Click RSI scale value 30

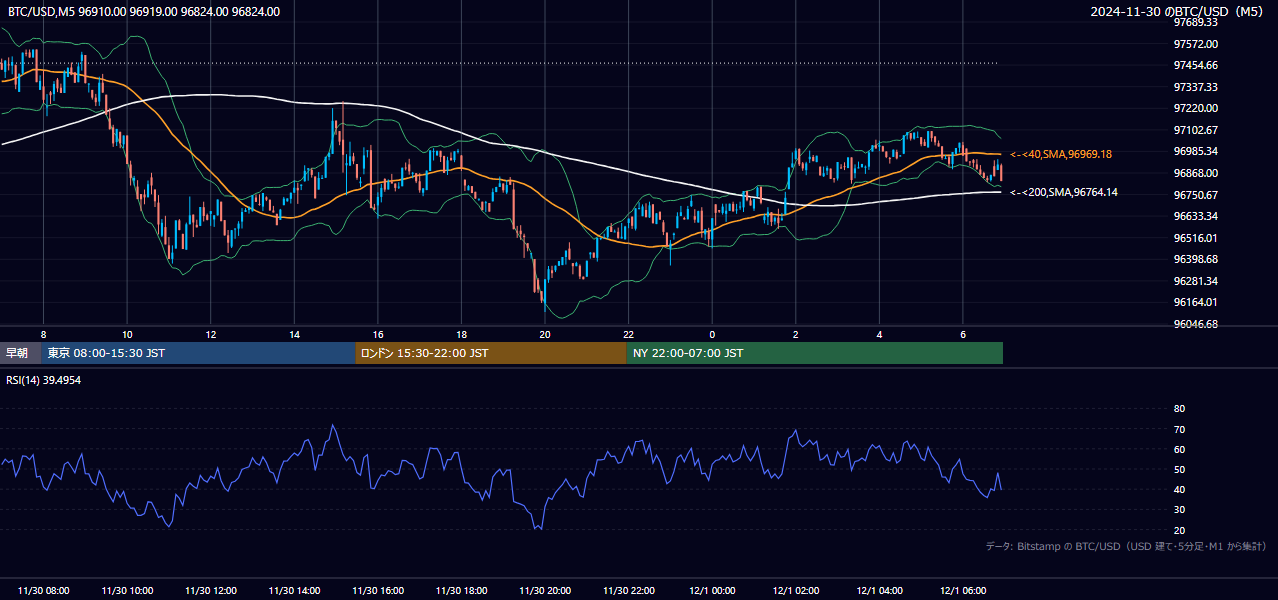click(x=1179, y=510)
